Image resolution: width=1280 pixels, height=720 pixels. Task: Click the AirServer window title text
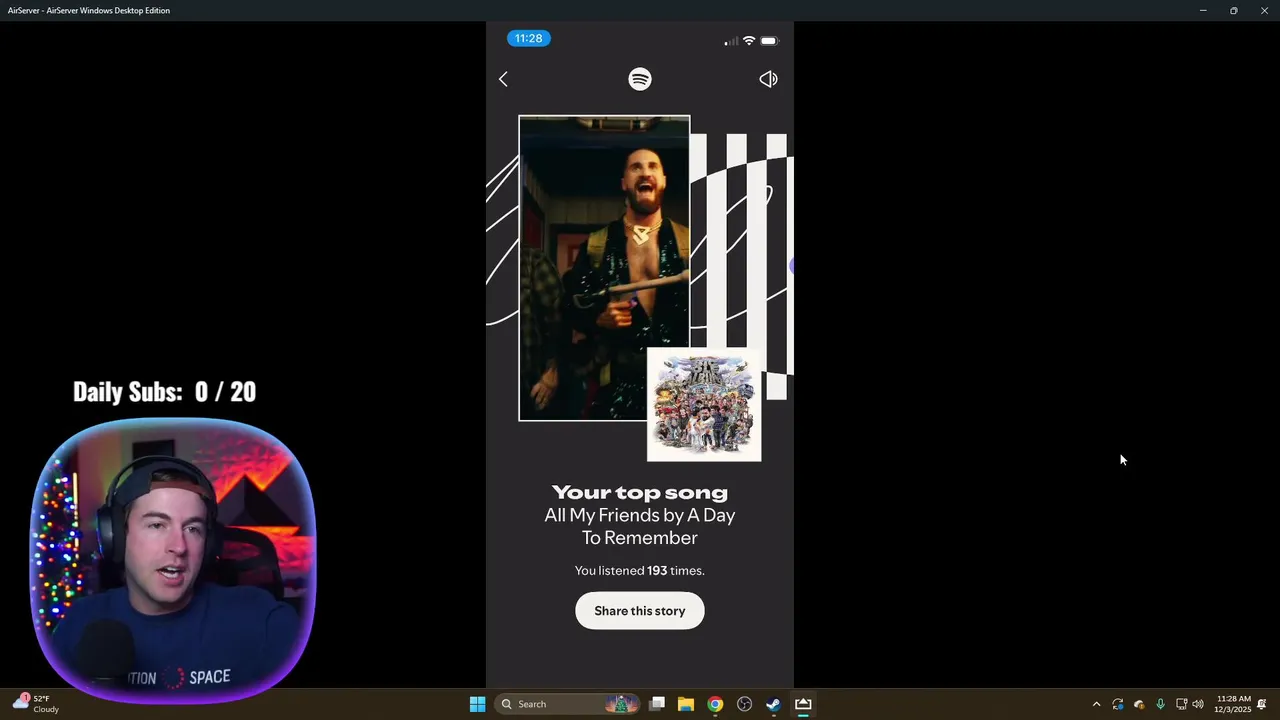pos(89,10)
